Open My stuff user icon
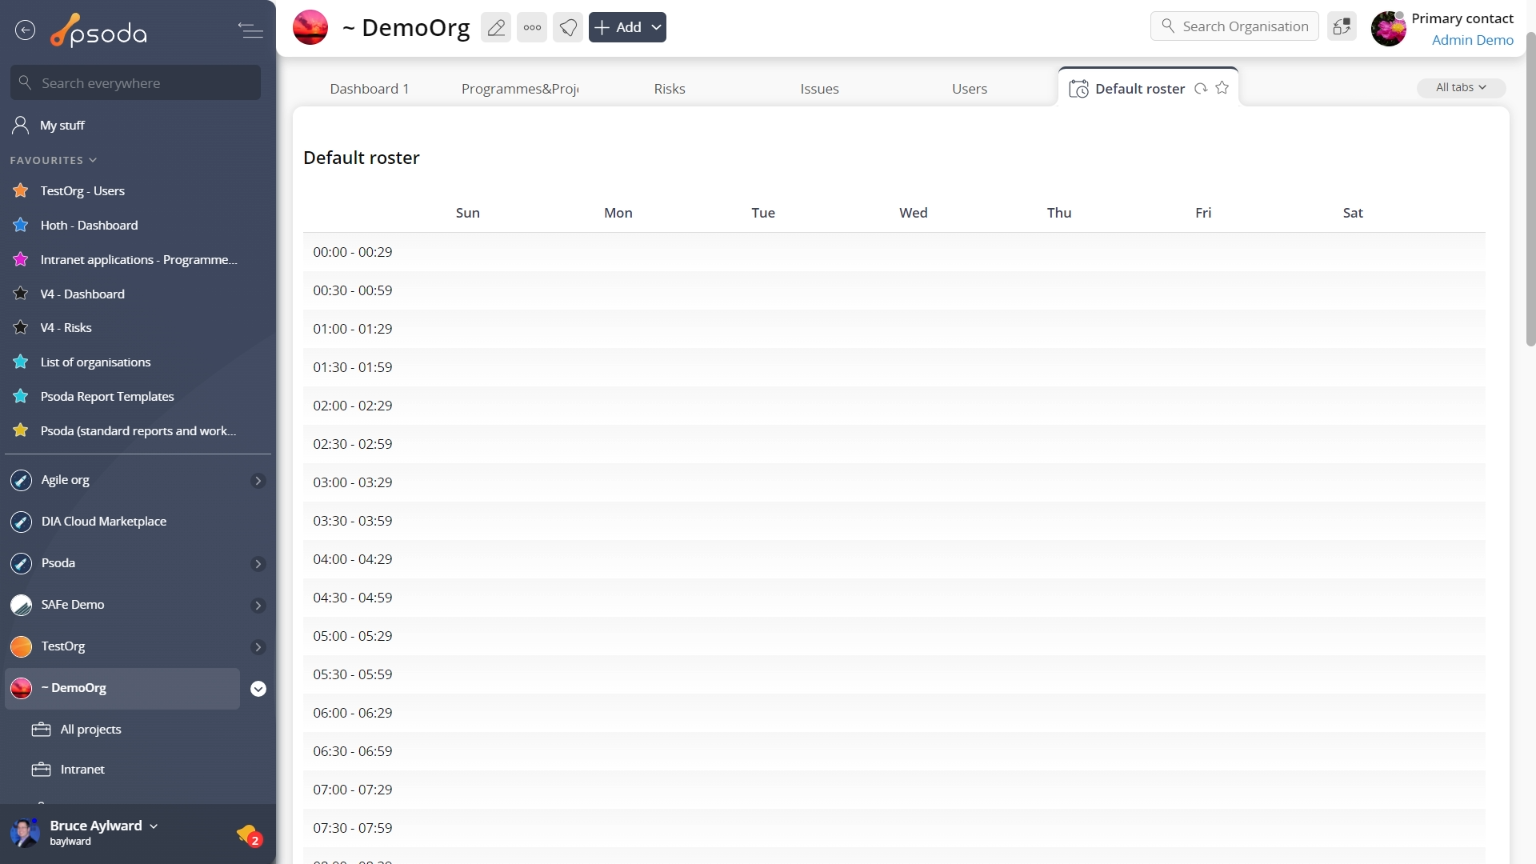This screenshot has height=864, width=1536. point(20,125)
